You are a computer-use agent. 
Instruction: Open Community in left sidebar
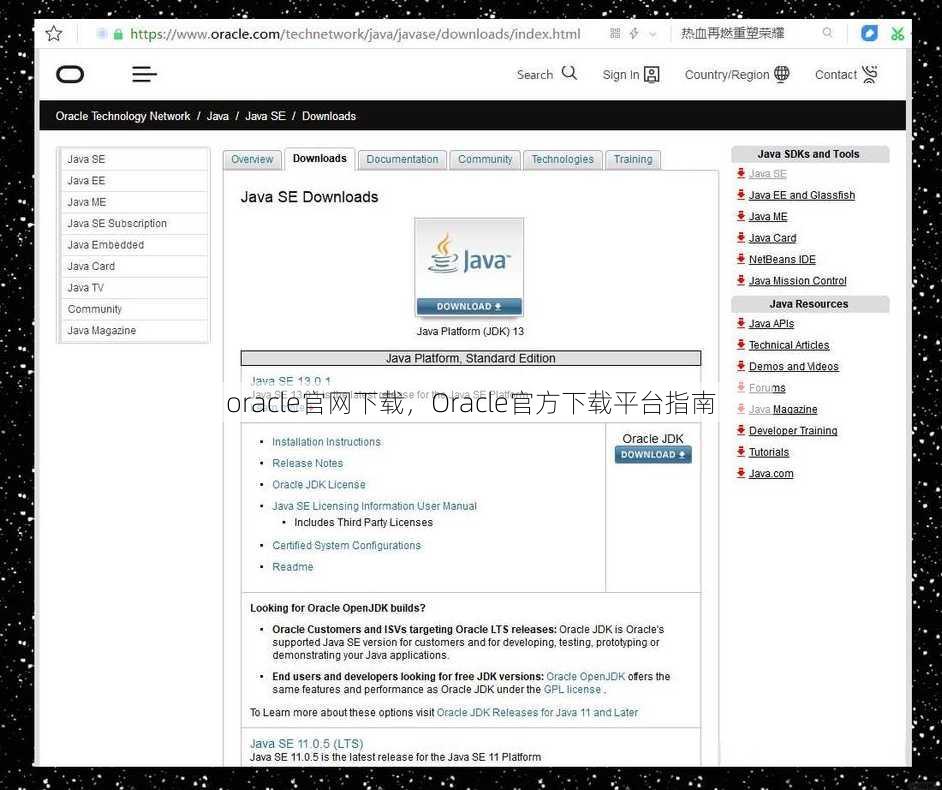pos(135,309)
